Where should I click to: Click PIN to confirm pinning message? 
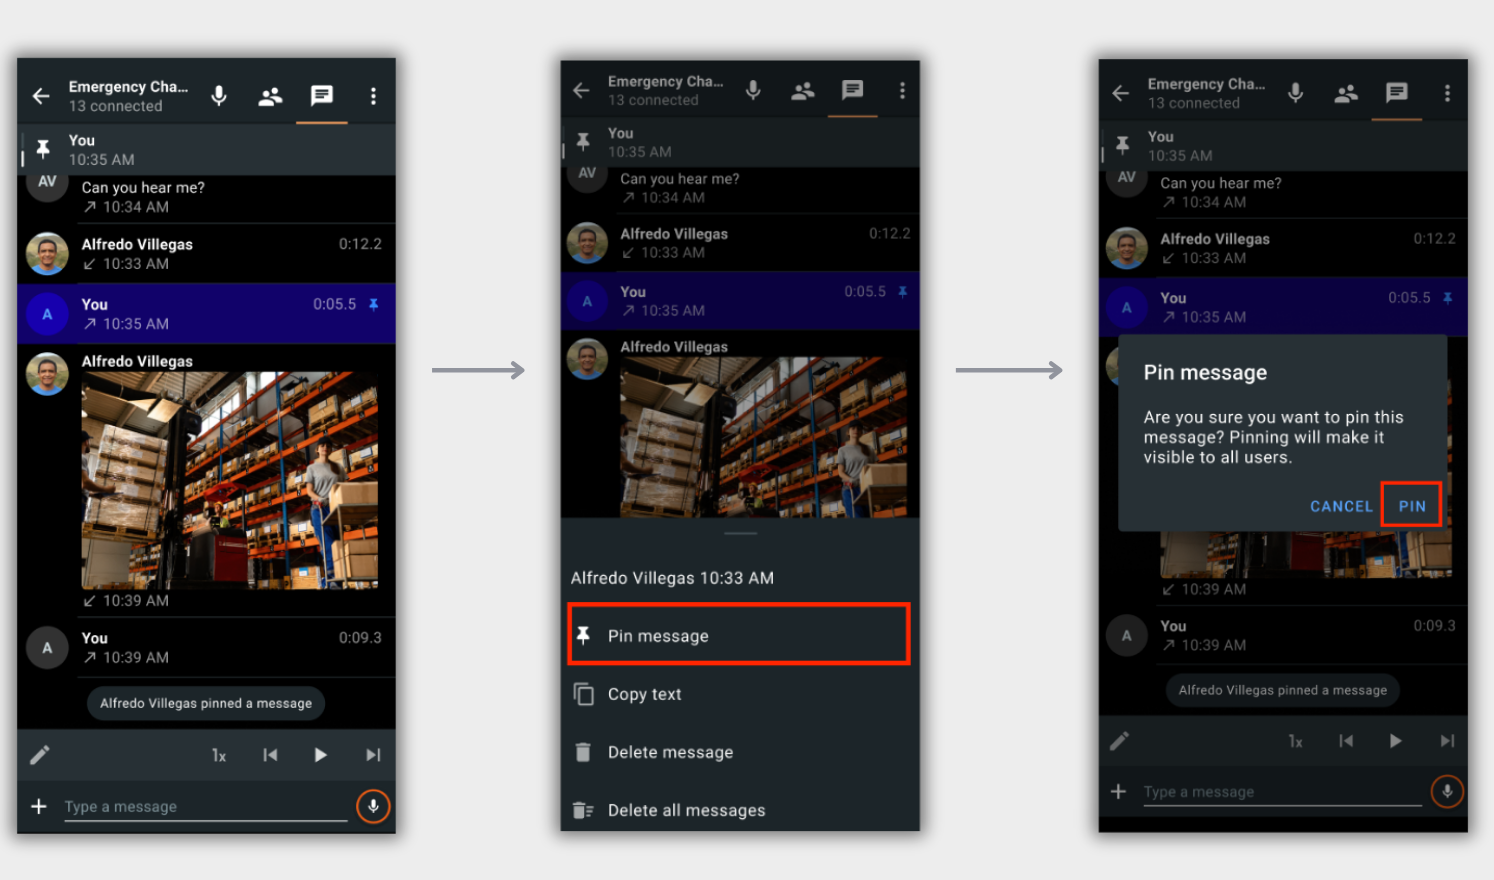1412,506
